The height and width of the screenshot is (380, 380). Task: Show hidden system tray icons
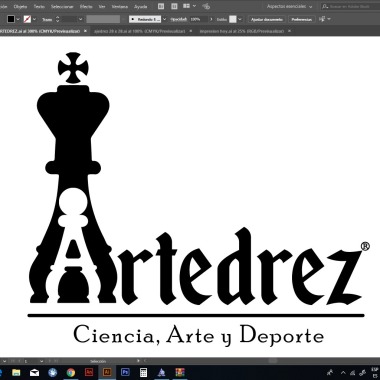coord(343,373)
